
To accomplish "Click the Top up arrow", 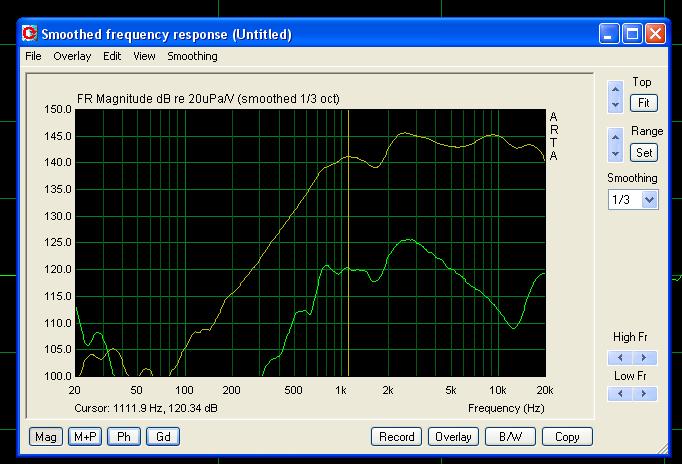I will [x=615, y=90].
